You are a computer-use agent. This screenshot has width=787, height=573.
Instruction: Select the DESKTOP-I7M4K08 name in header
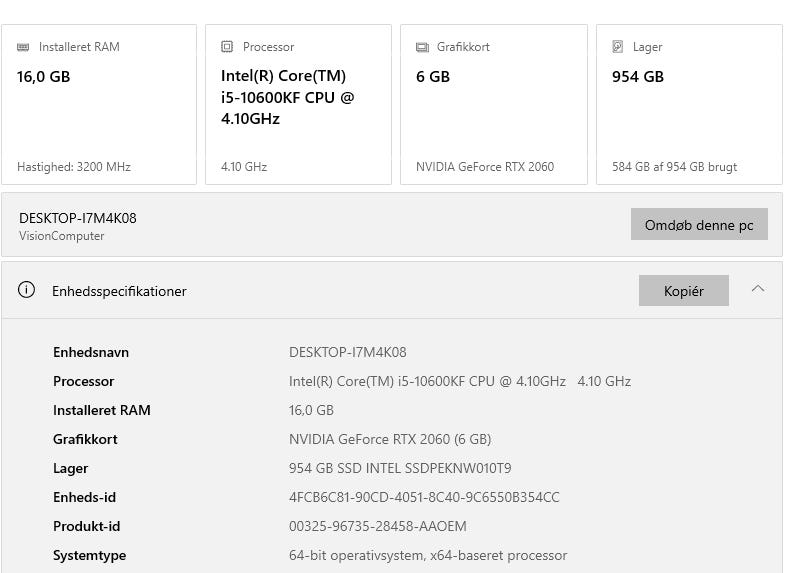point(77,218)
